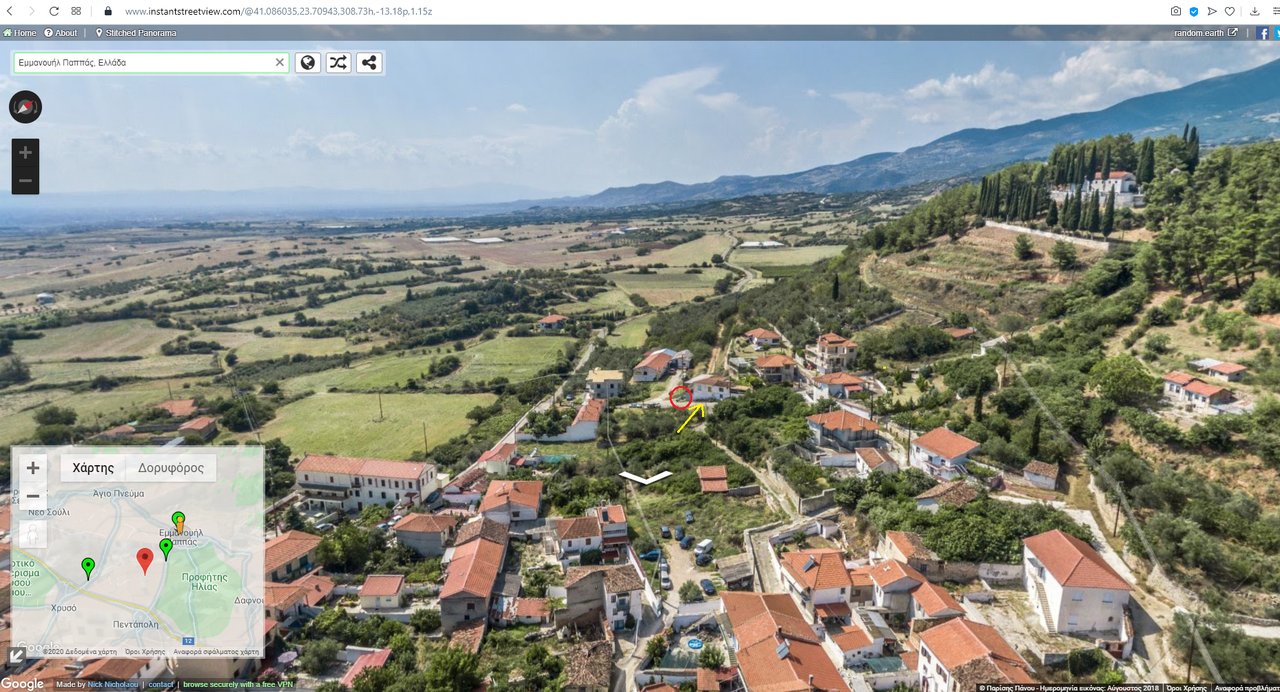Viewport: 1280px width, 692px height.
Task: Zoom in the minimap with plus
Action: tap(33, 468)
